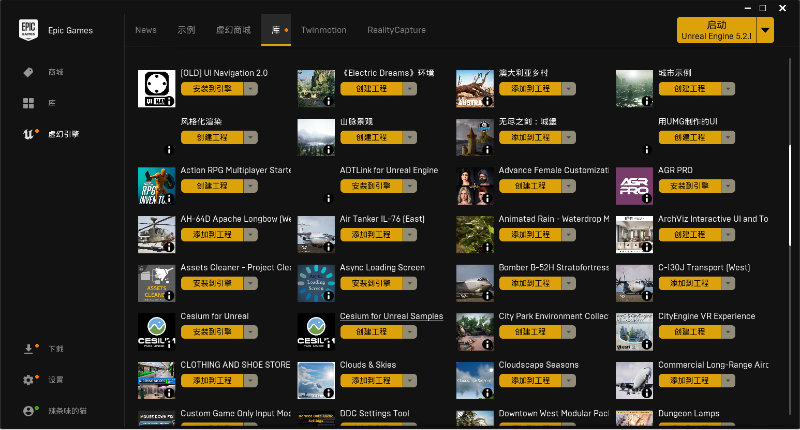Open the user account avatar icon
Image resolution: width=800 pixels, height=430 pixels.
coord(28,411)
